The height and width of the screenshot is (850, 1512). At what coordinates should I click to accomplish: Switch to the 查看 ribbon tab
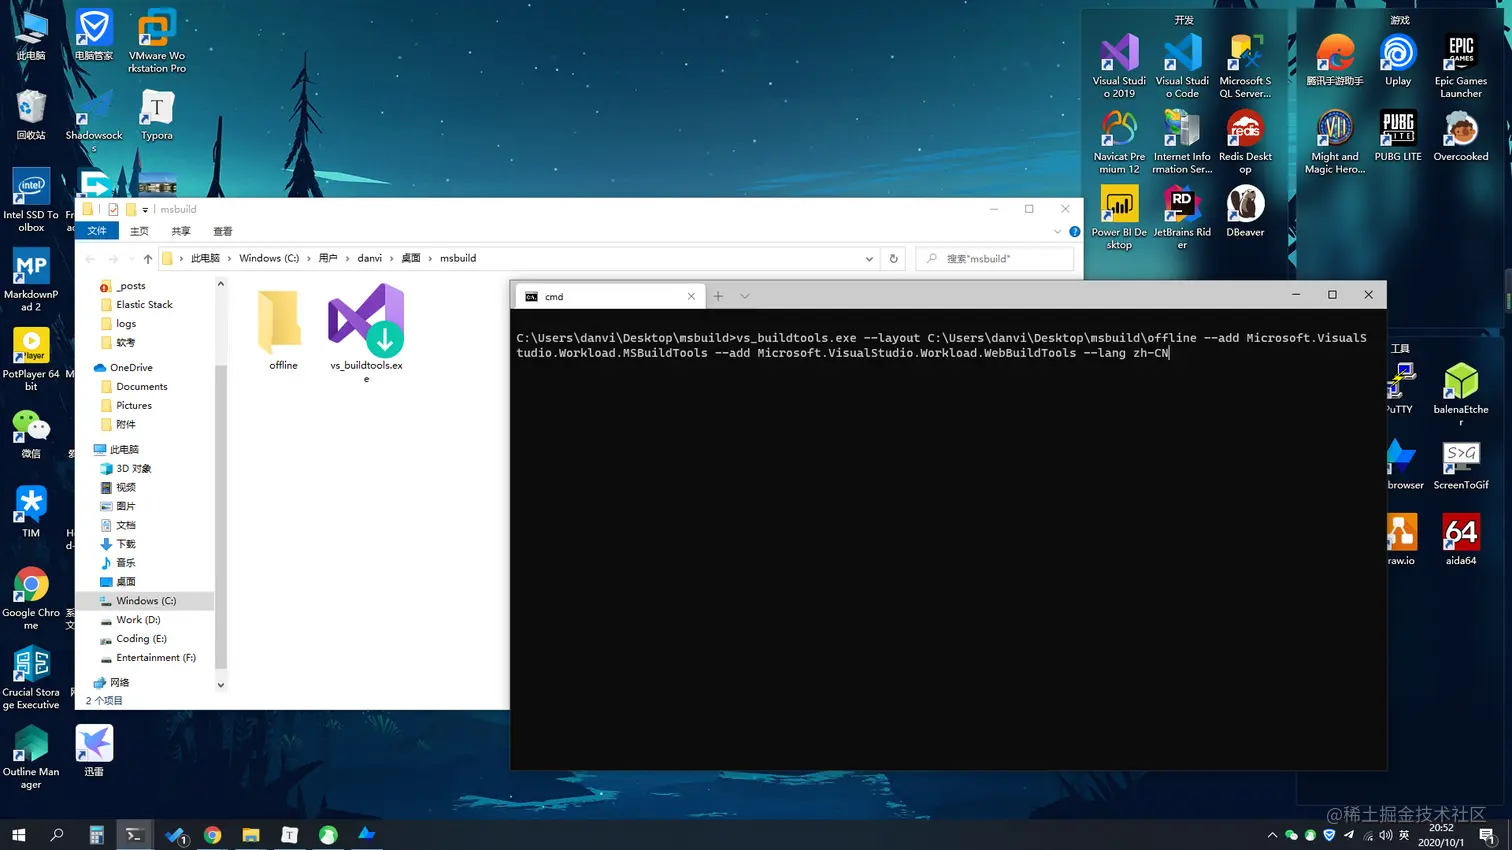point(222,231)
